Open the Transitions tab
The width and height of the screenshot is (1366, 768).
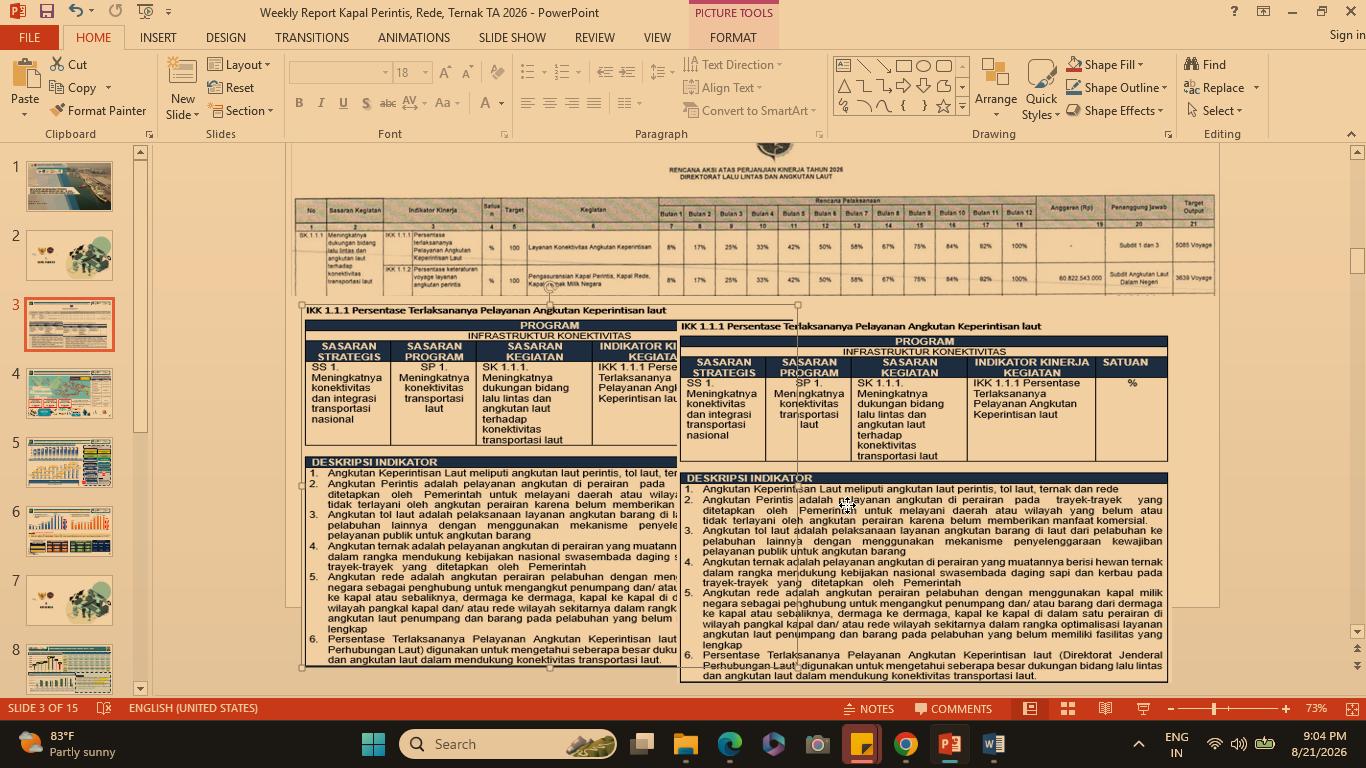pos(312,37)
